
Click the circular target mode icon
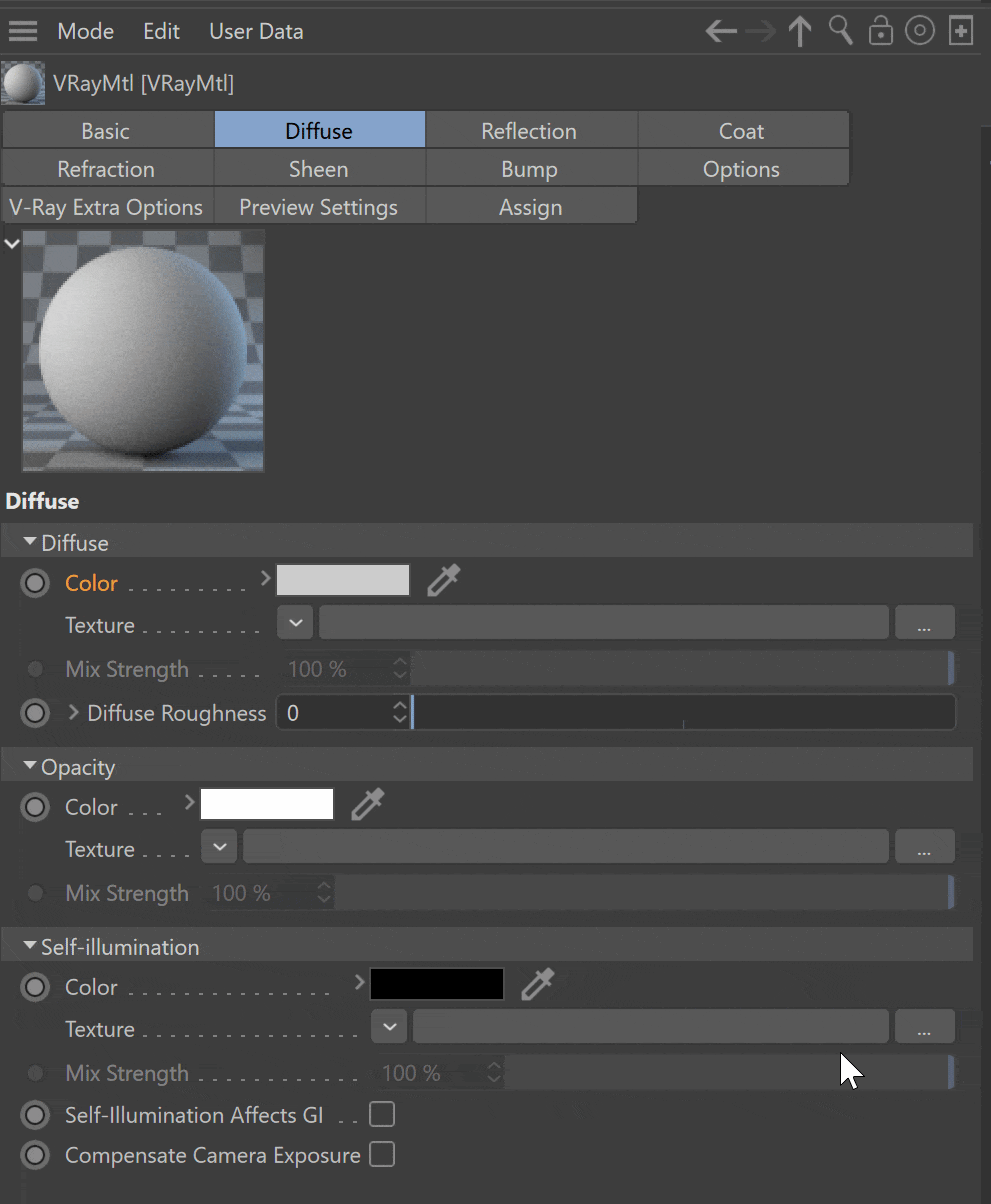point(920,31)
